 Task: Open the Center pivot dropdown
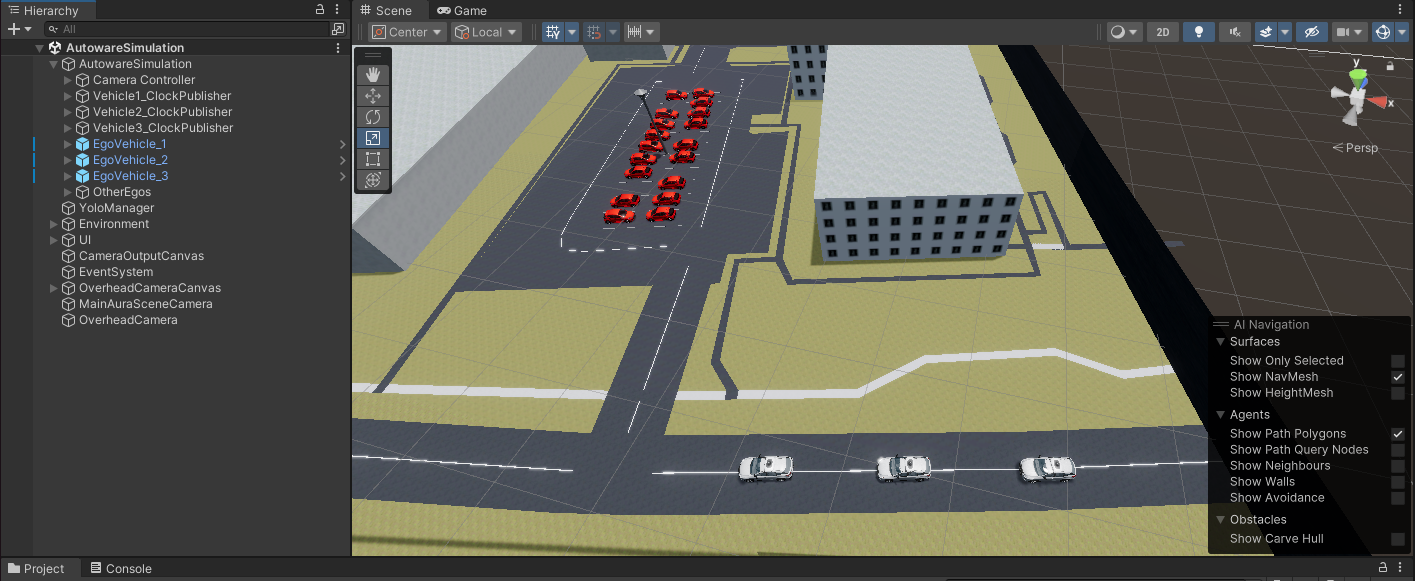407,32
